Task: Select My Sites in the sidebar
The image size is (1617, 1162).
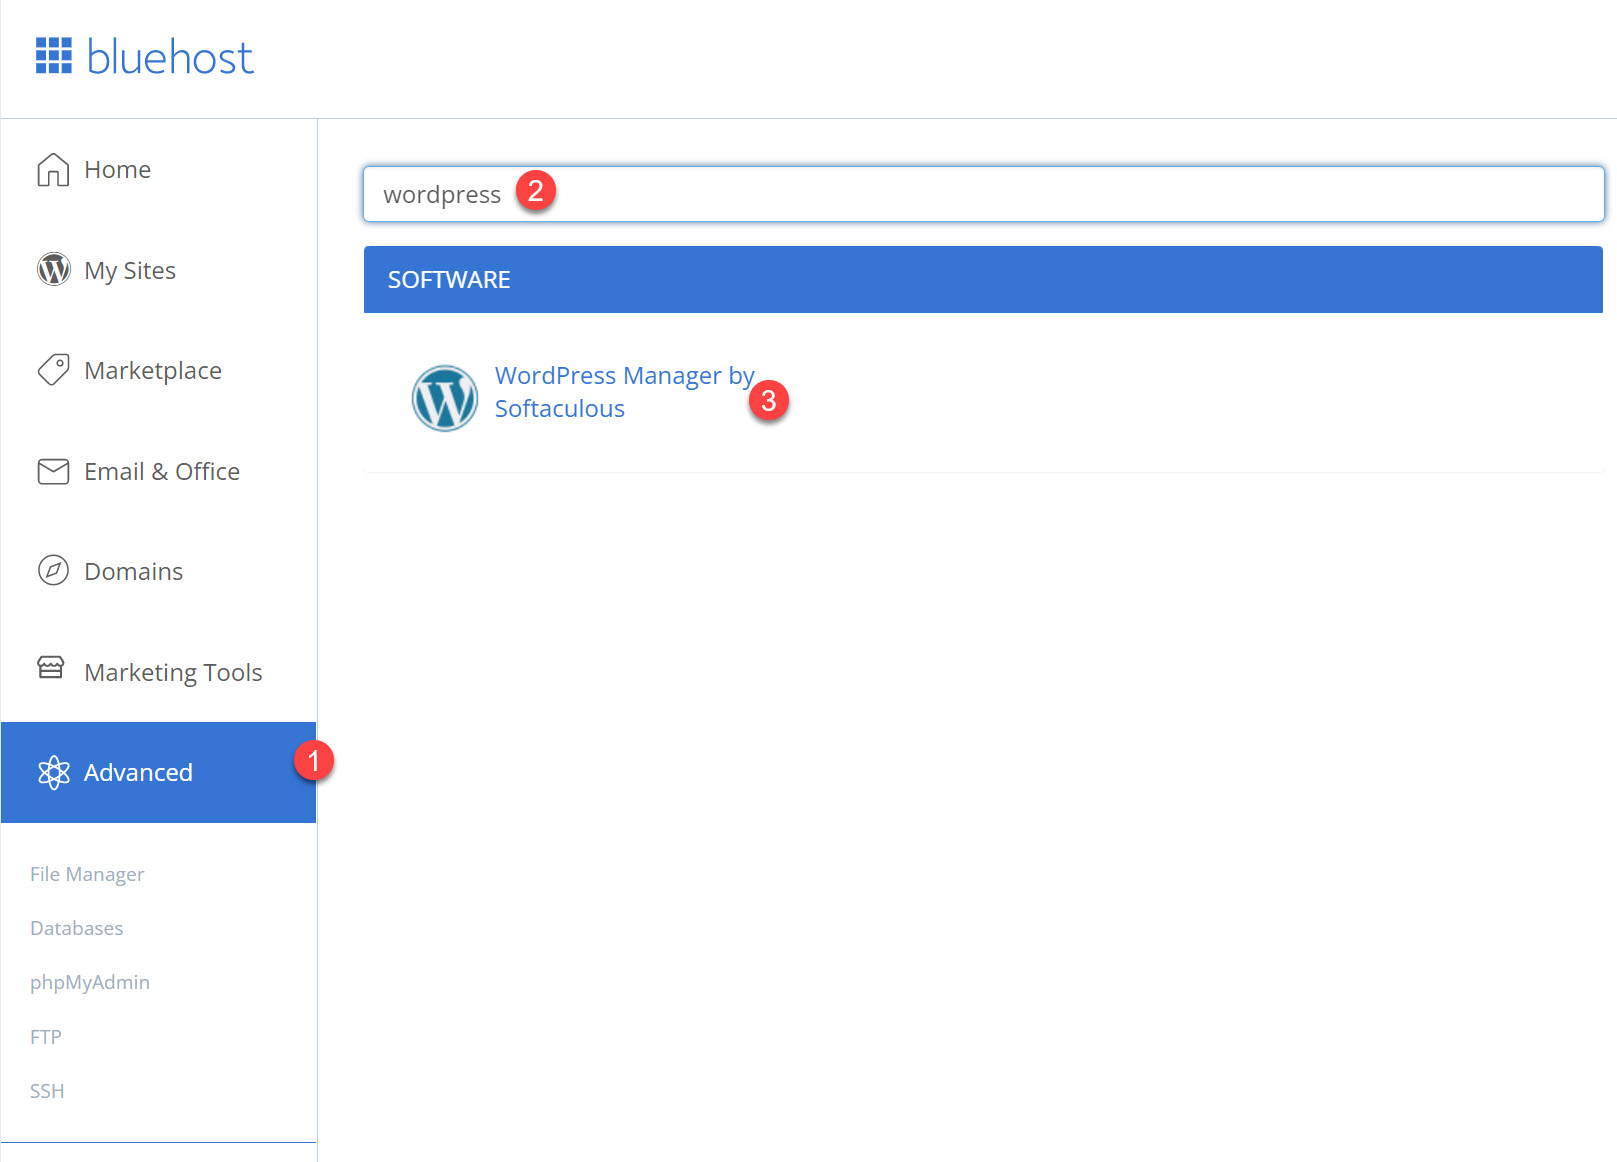Action: (130, 269)
